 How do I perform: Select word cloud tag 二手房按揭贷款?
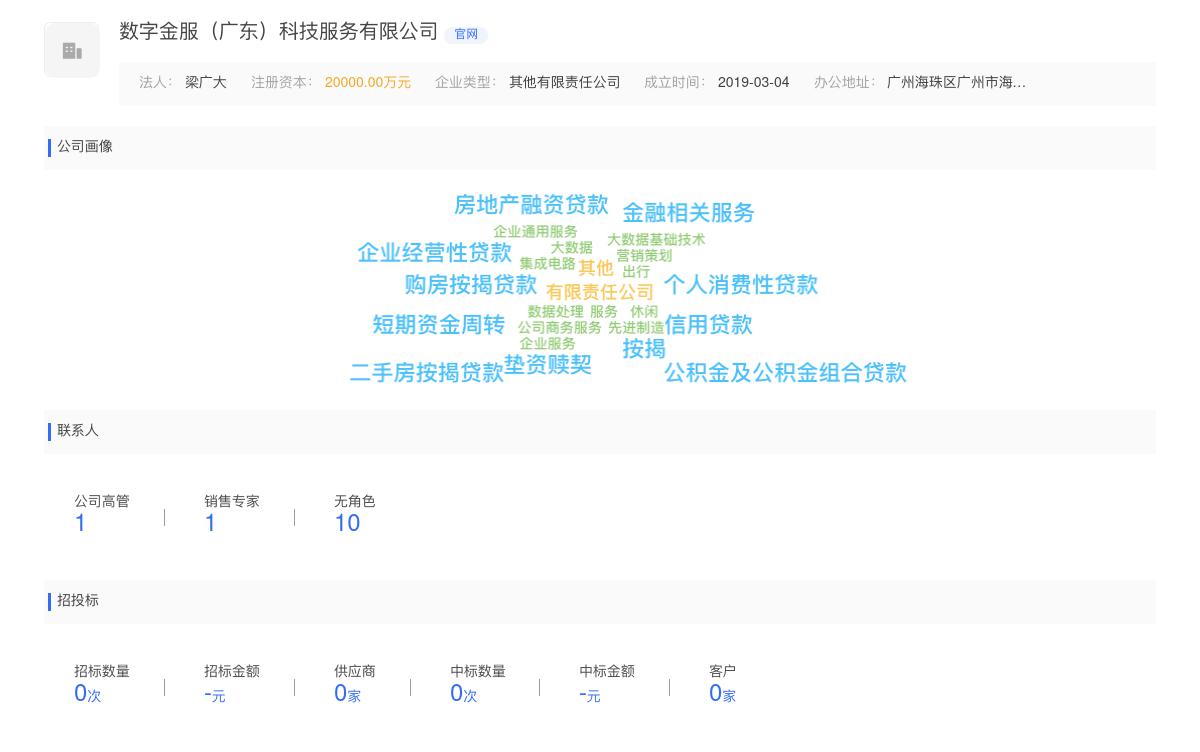pyautogui.click(x=427, y=373)
